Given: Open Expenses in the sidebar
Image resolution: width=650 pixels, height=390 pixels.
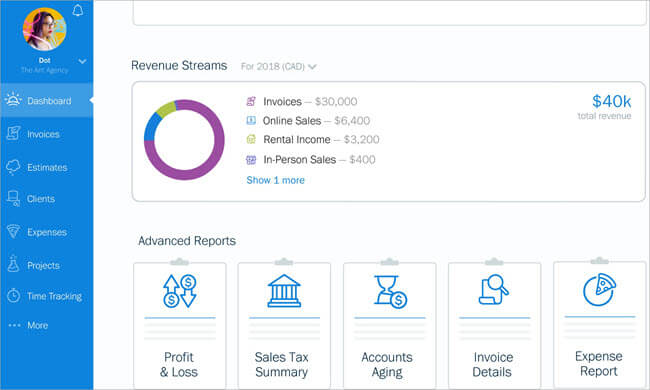Looking at the screenshot, I should 47,232.
